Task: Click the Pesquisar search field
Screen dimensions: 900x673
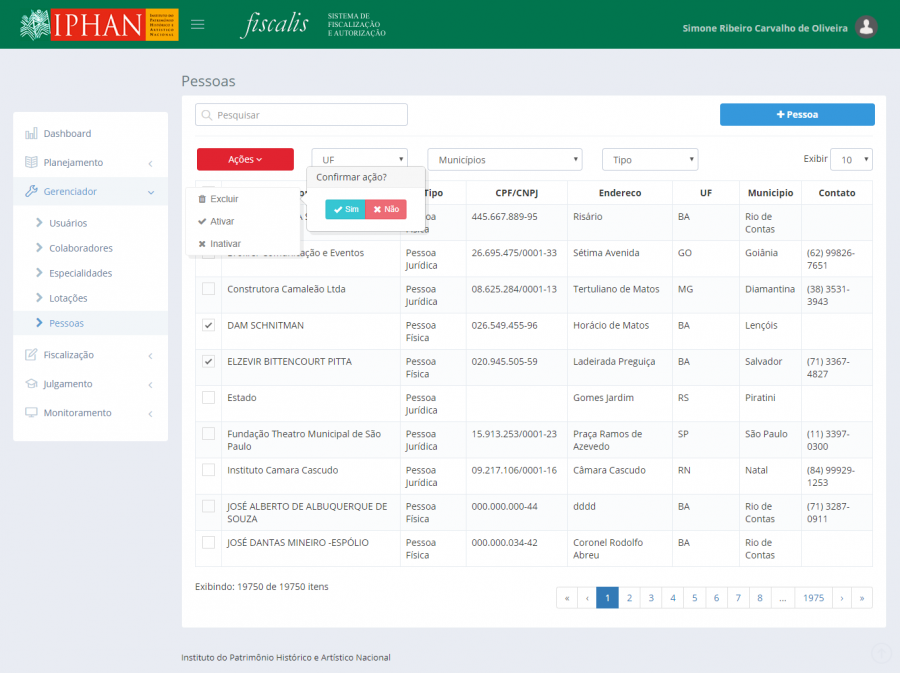Action: pyautogui.click(x=301, y=115)
